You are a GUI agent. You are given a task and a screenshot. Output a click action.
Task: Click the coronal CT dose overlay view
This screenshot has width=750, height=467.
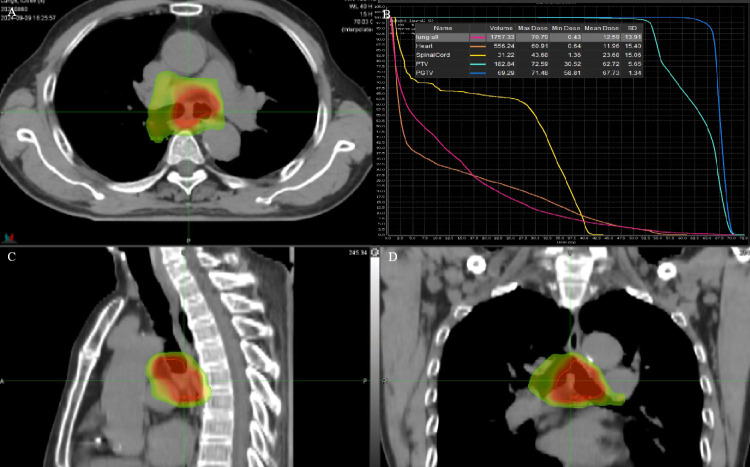coord(565,357)
